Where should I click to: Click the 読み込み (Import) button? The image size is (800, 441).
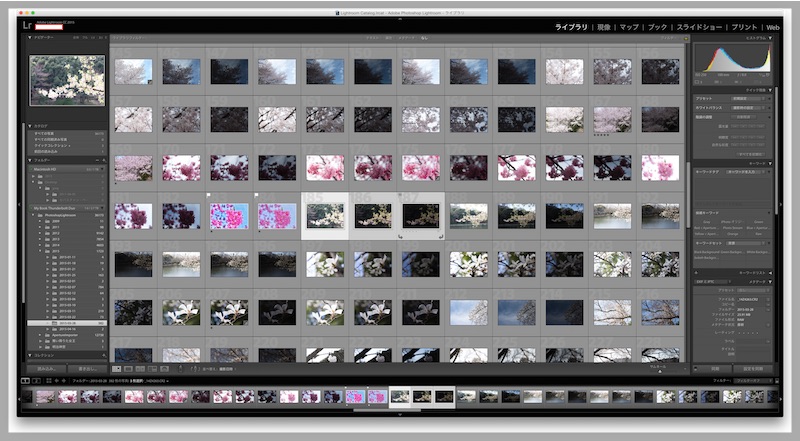tap(48, 369)
